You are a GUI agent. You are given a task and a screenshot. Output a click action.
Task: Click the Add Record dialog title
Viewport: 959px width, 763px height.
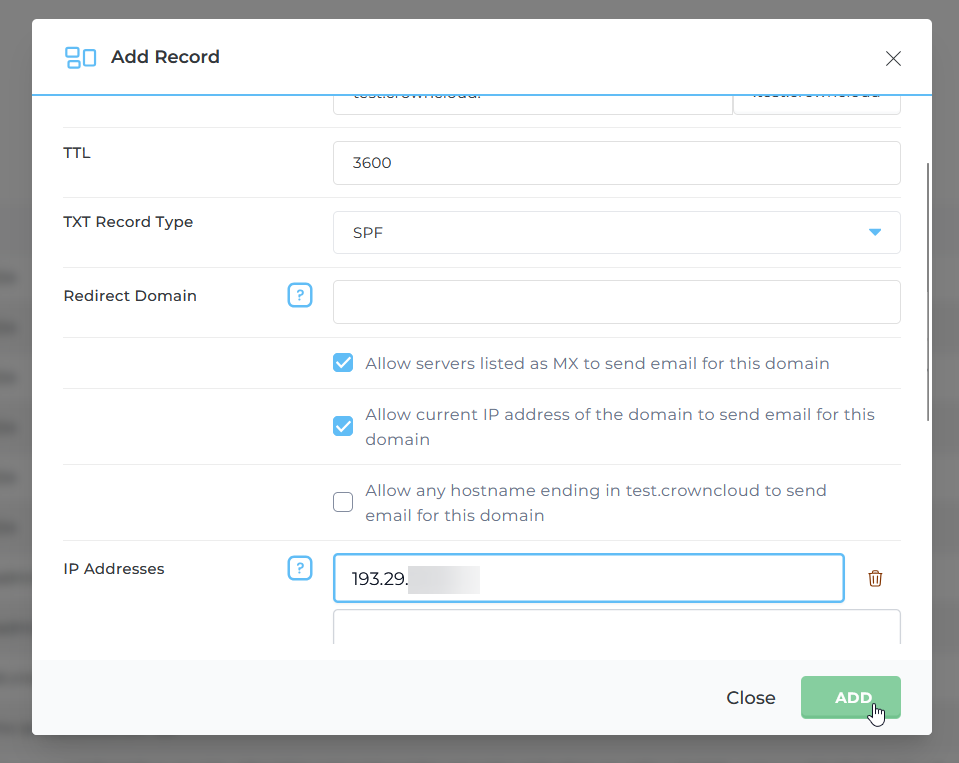pos(165,57)
